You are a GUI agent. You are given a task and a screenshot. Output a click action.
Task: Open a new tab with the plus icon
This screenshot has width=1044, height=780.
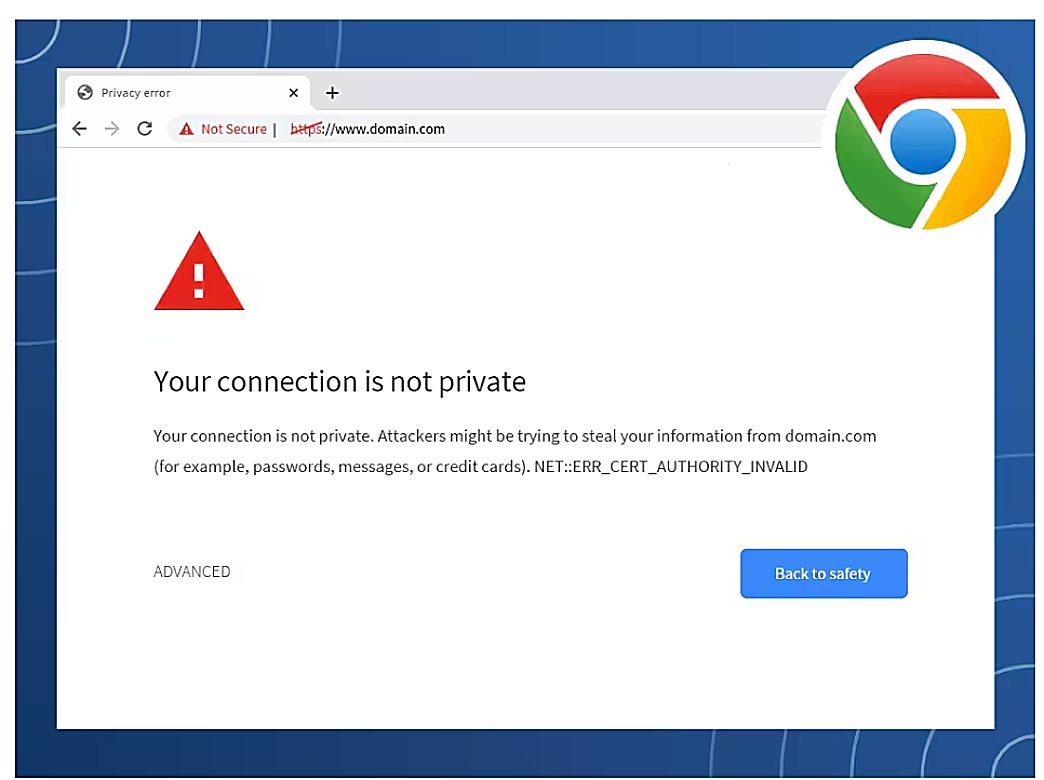point(333,93)
